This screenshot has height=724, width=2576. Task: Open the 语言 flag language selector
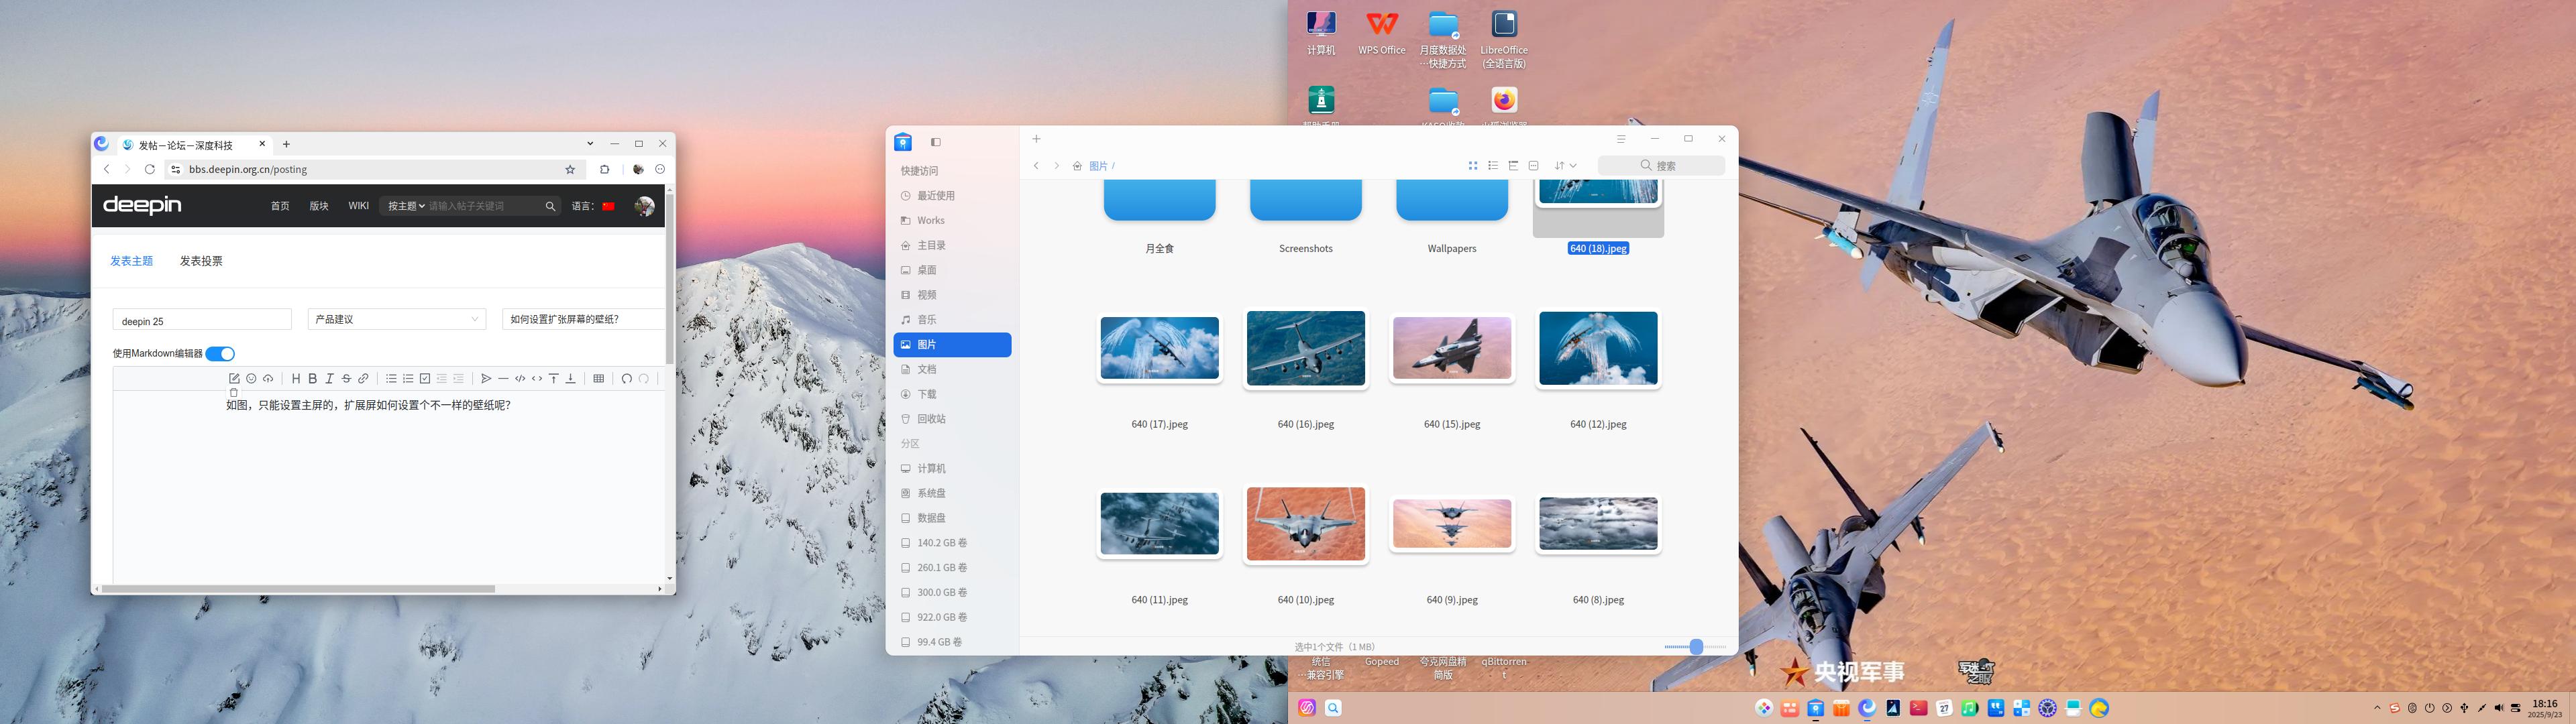608,206
